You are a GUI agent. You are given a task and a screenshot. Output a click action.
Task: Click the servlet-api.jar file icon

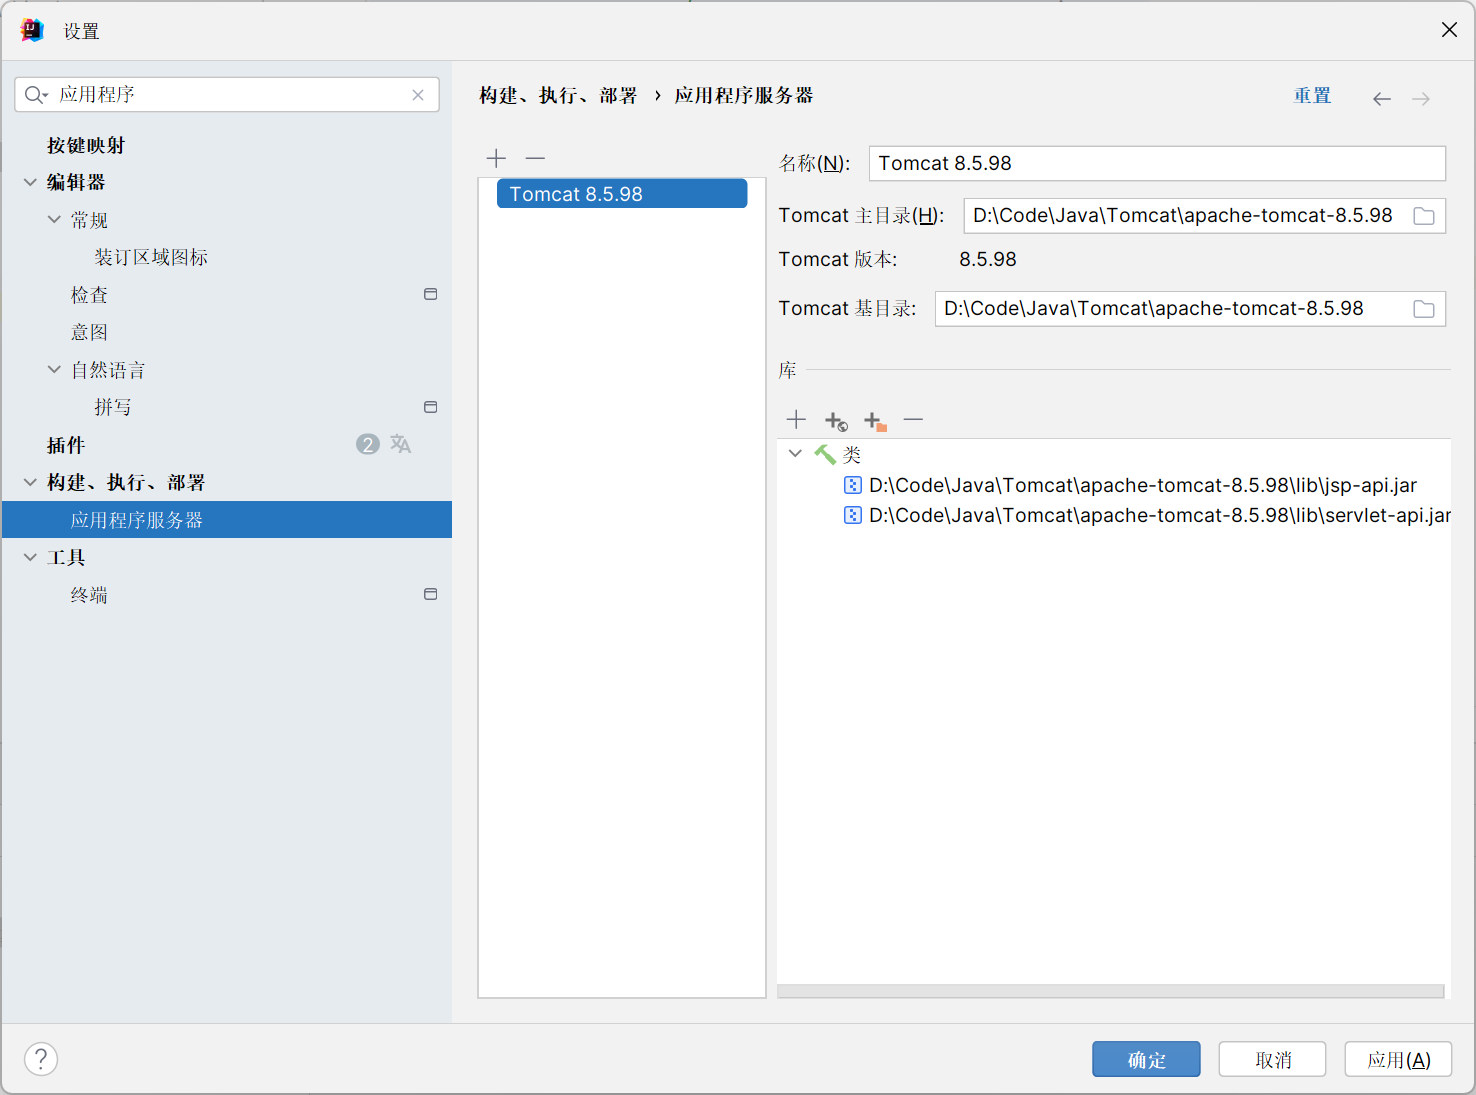[853, 515]
